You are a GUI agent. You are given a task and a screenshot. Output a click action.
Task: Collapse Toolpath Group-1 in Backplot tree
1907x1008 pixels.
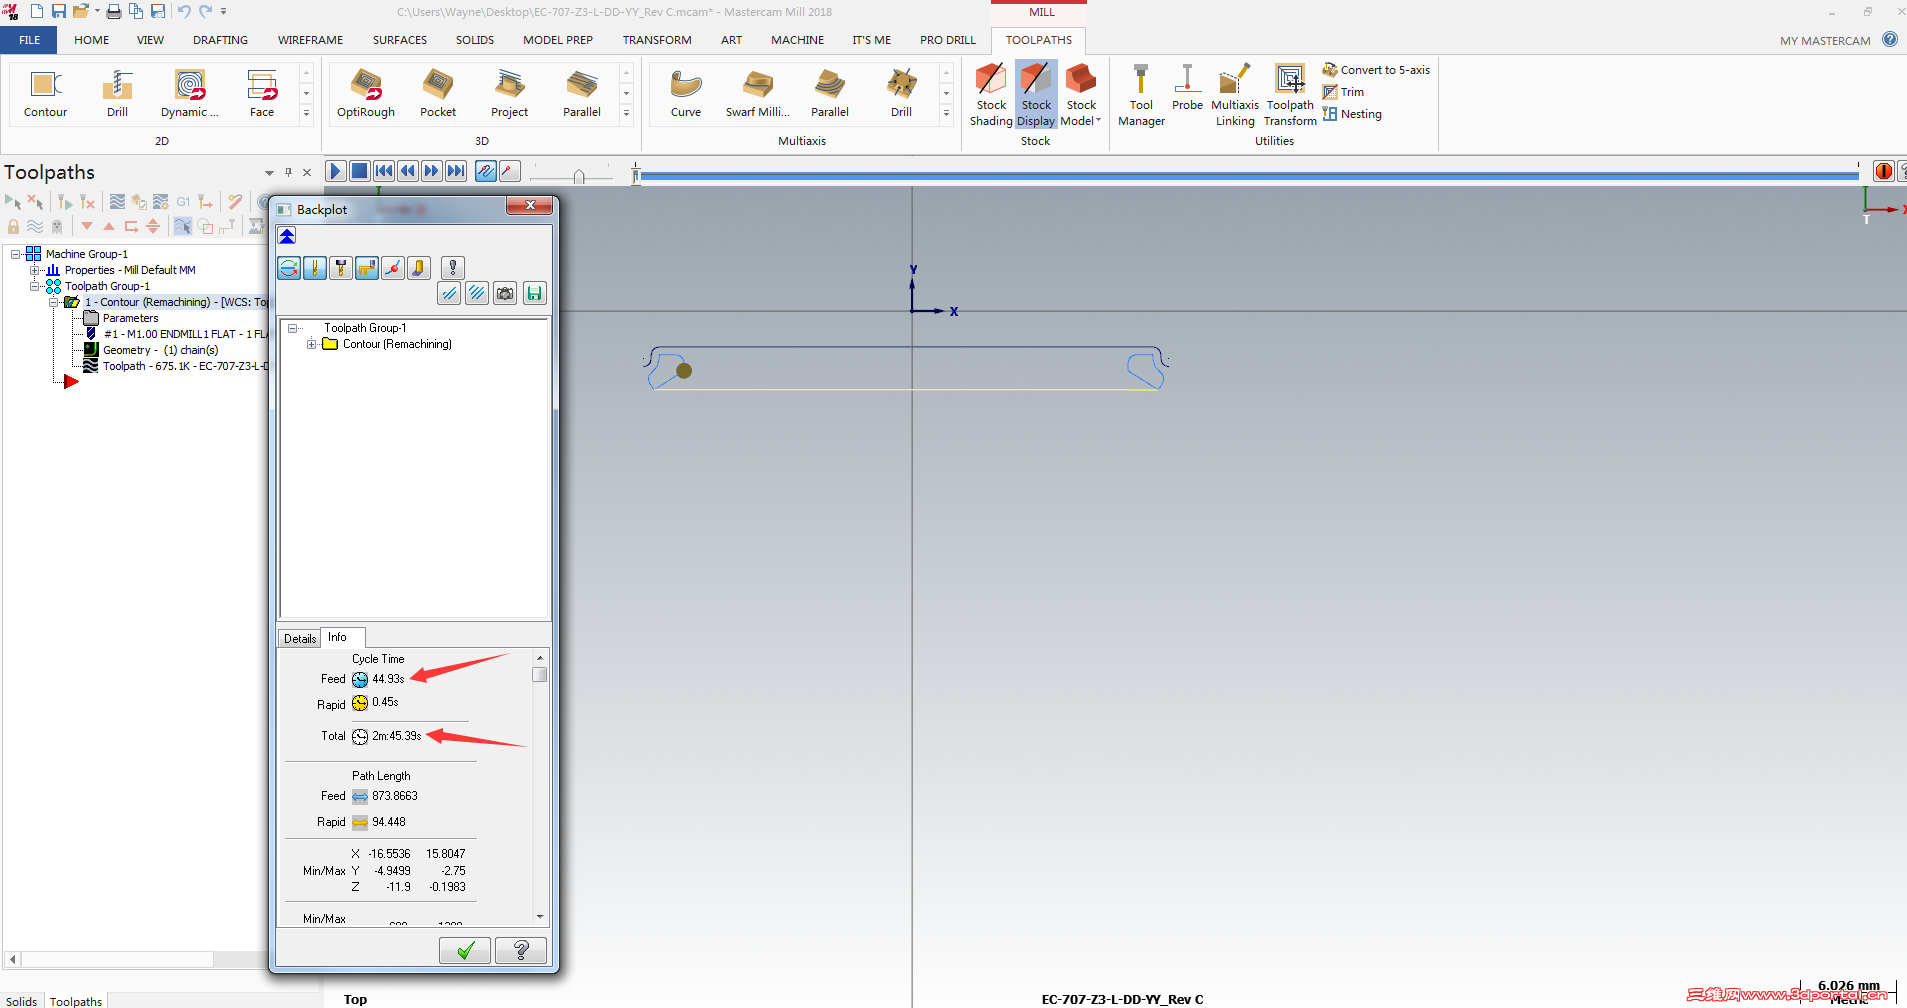pyautogui.click(x=293, y=328)
